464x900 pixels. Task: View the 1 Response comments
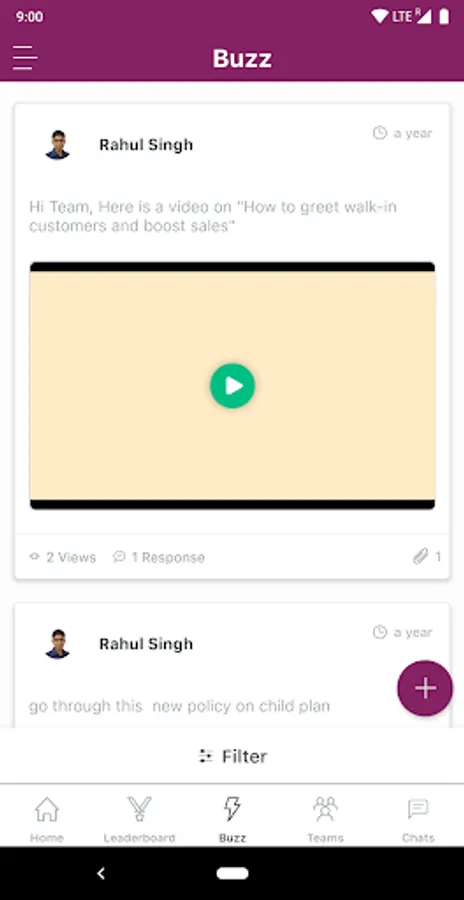[x=159, y=557]
